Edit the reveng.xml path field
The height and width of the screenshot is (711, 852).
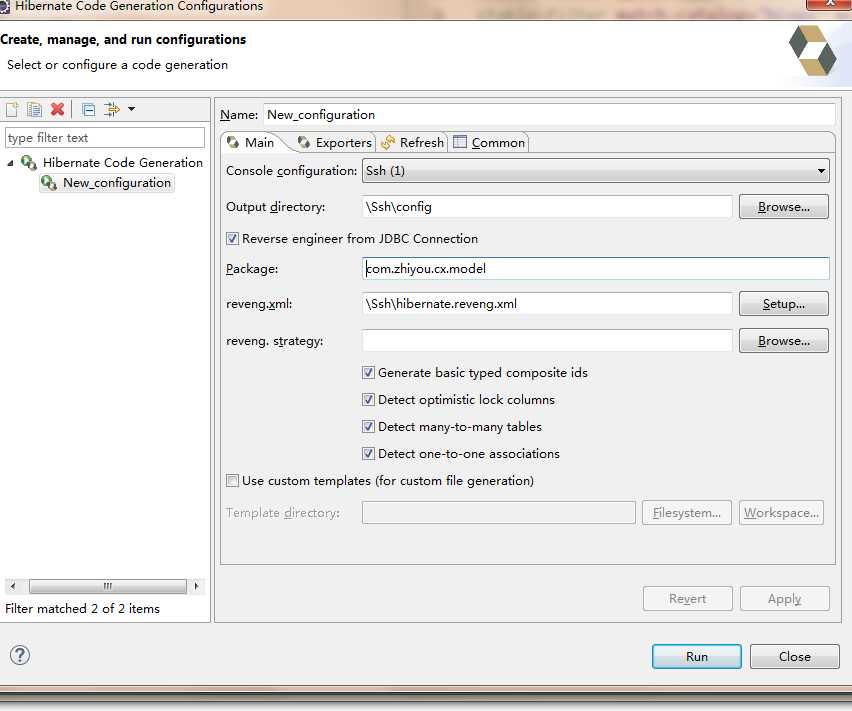(x=547, y=304)
